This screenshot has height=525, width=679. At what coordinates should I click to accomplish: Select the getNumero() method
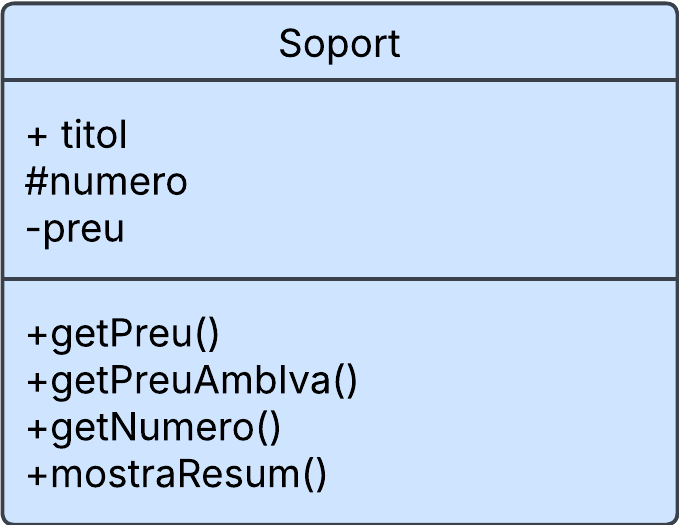[154, 427]
